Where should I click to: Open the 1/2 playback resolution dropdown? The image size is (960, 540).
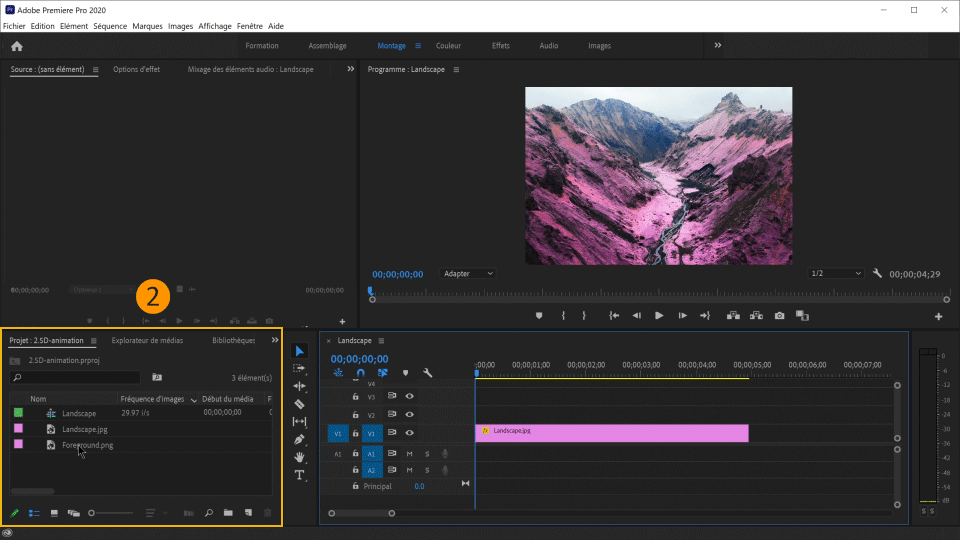click(x=835, y=273)
